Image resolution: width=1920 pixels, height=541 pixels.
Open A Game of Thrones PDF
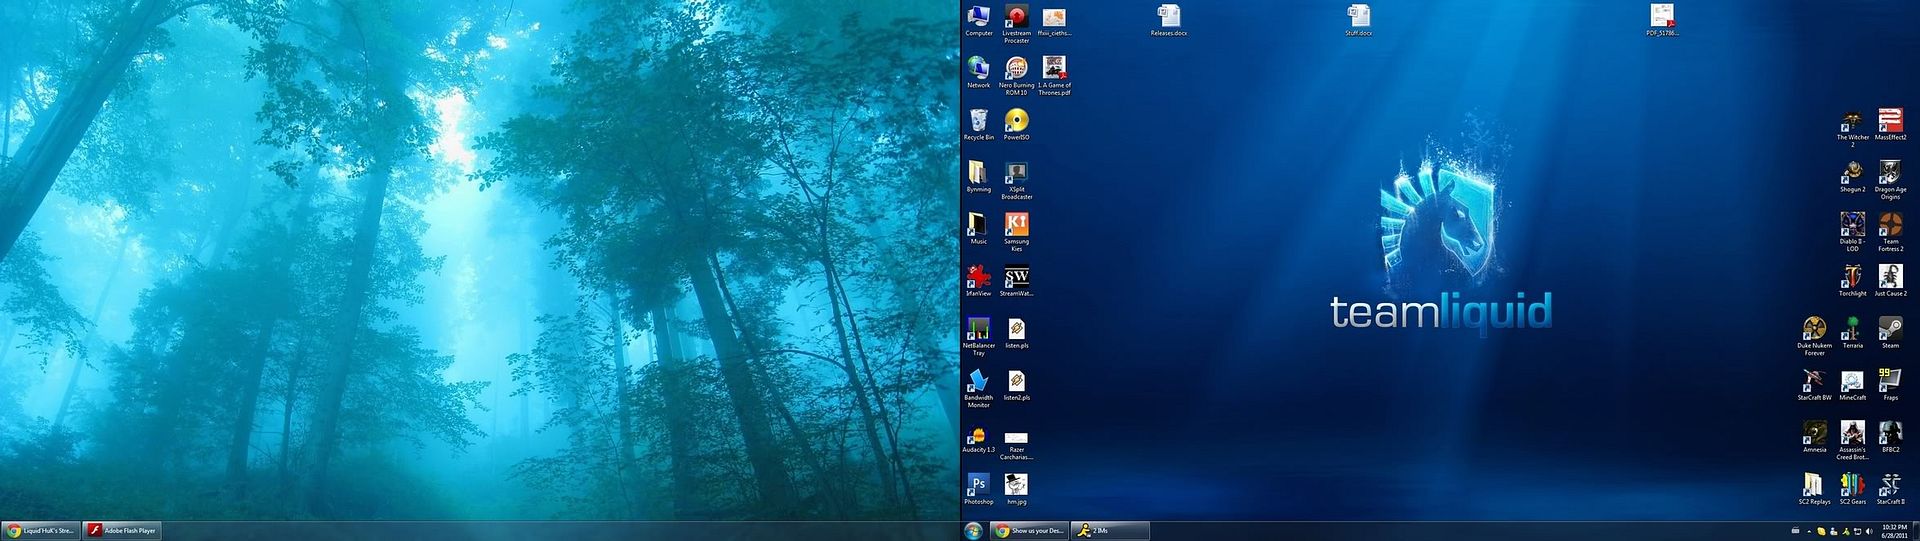point(1054,76)
